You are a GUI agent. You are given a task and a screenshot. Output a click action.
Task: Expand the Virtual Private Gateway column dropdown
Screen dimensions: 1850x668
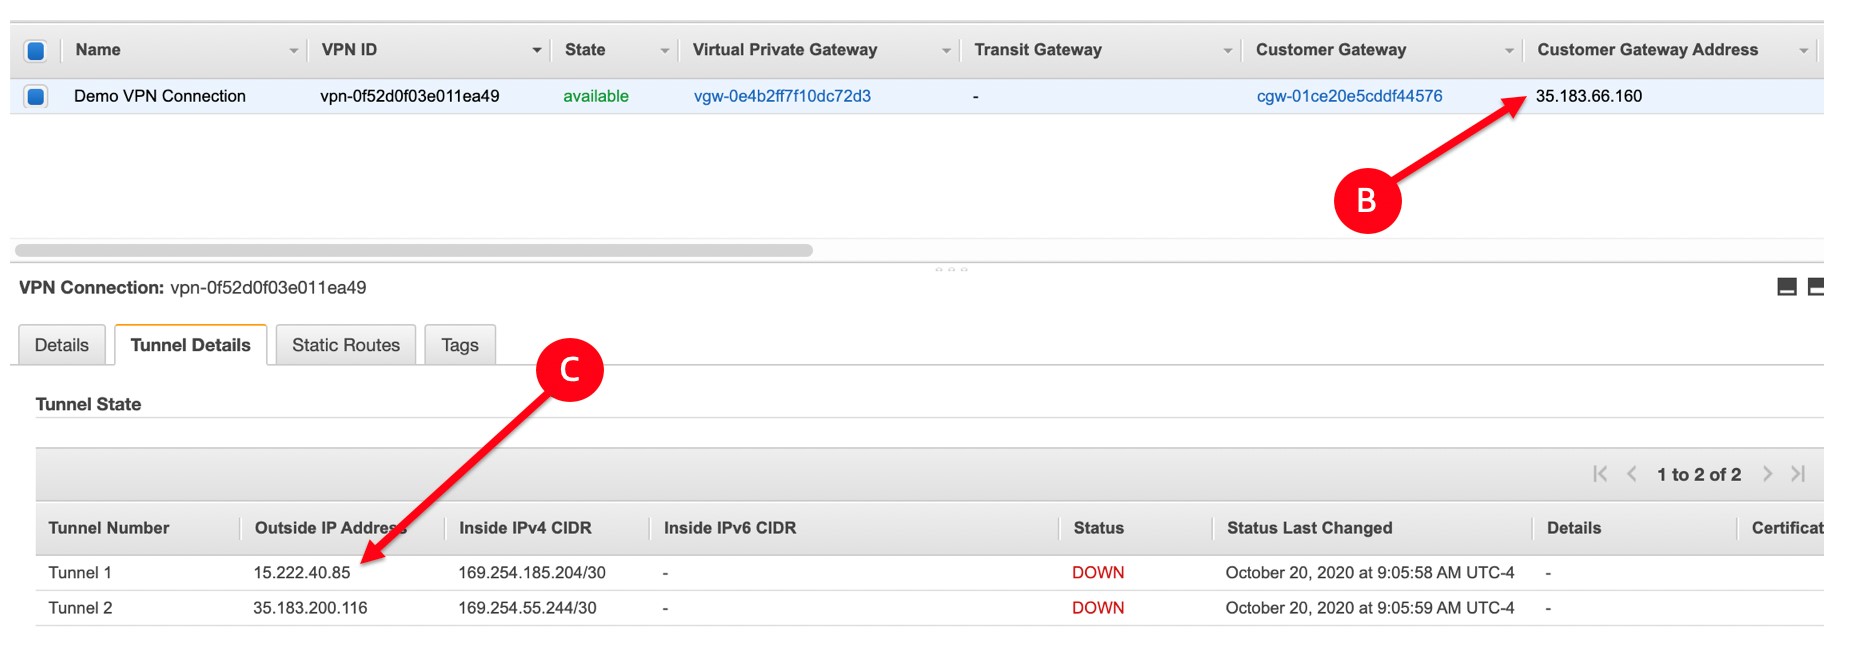click(x=946, y=50)
